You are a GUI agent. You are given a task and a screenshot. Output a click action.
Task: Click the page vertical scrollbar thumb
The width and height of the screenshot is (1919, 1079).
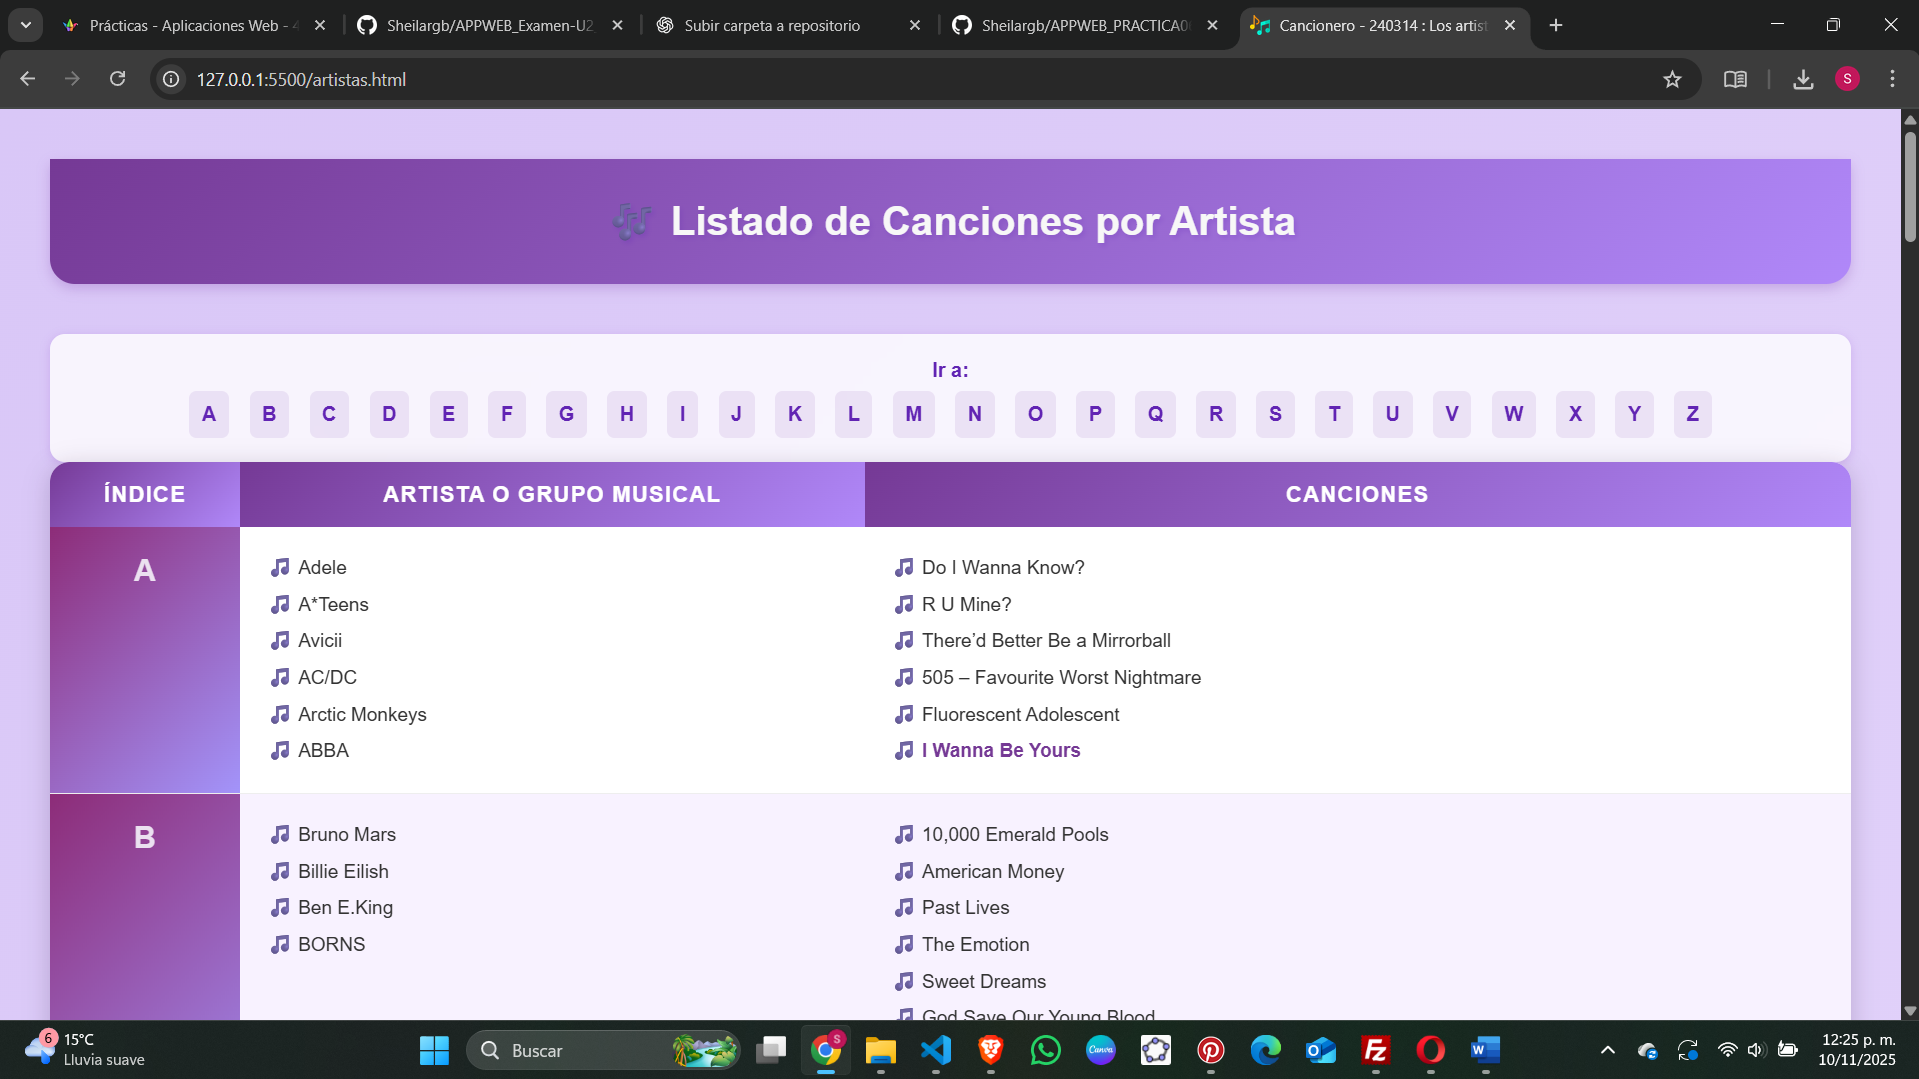[x=1909, y=185]
